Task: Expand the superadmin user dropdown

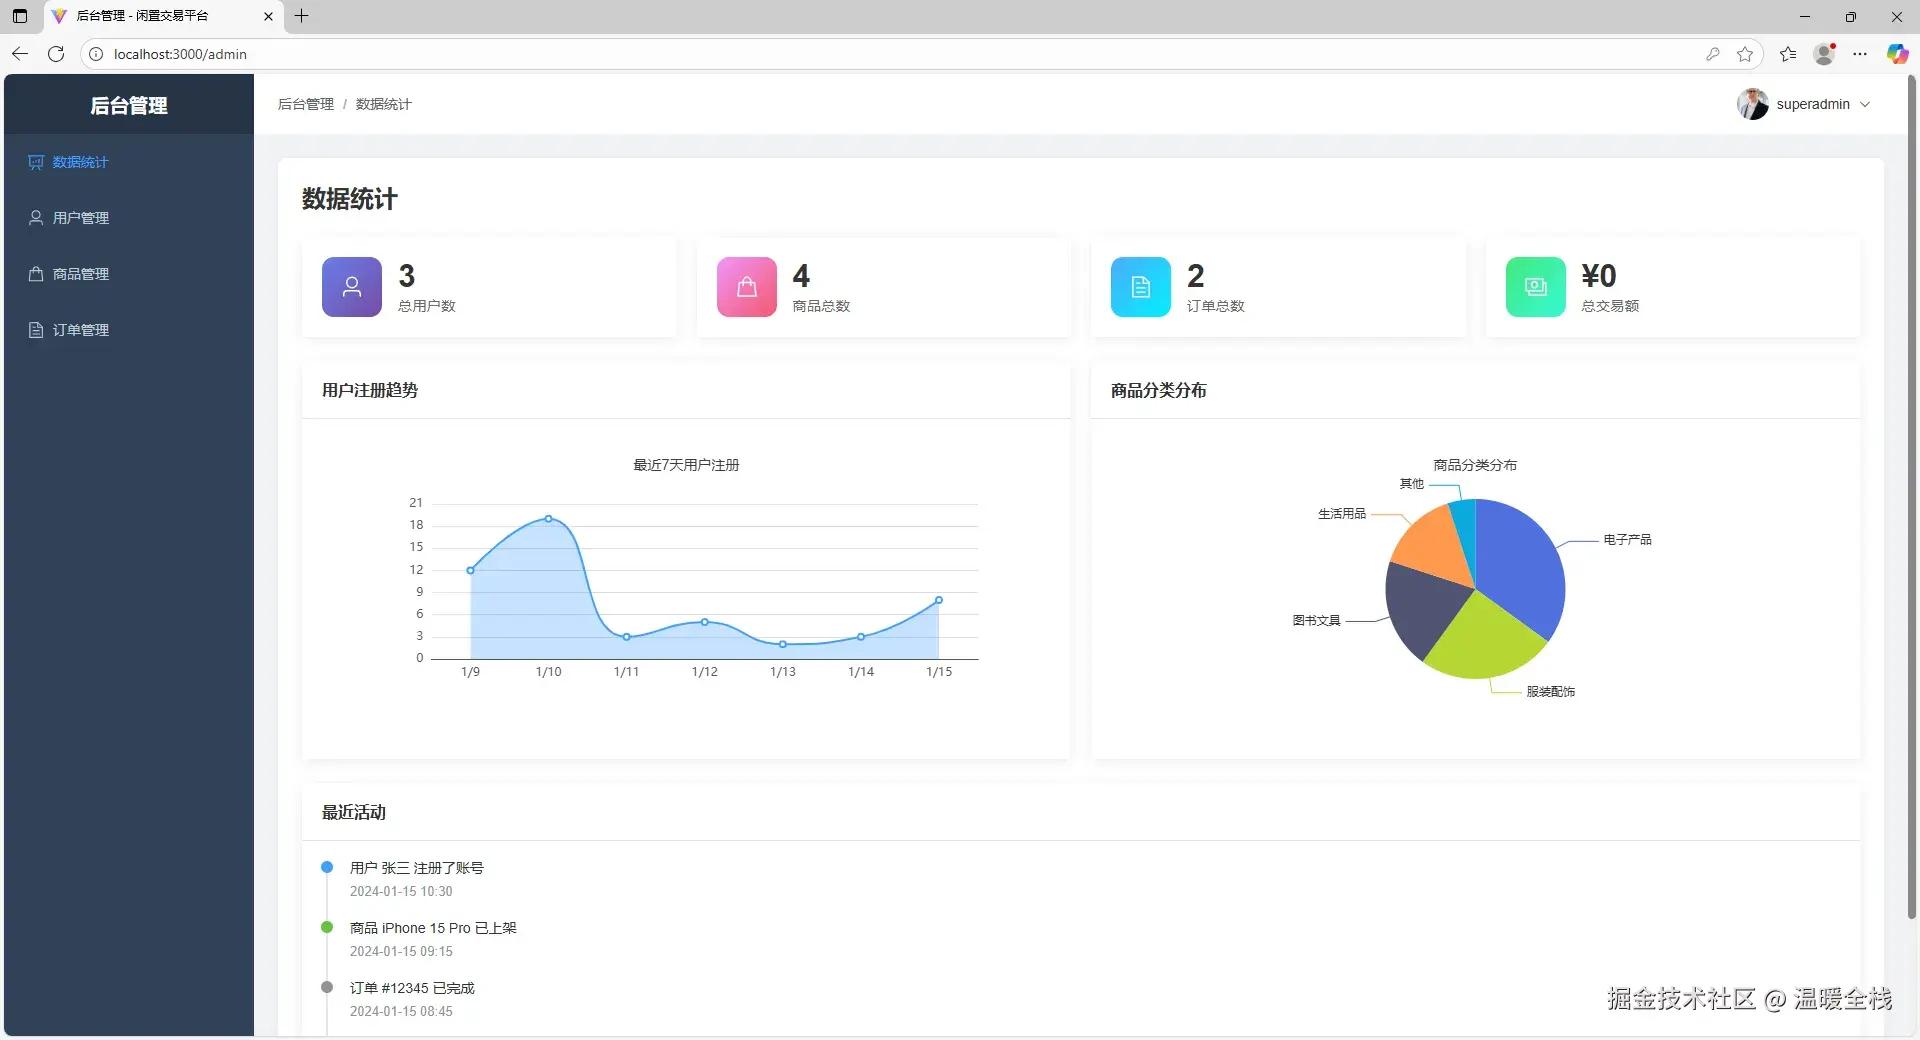Action: (1865, 104)
